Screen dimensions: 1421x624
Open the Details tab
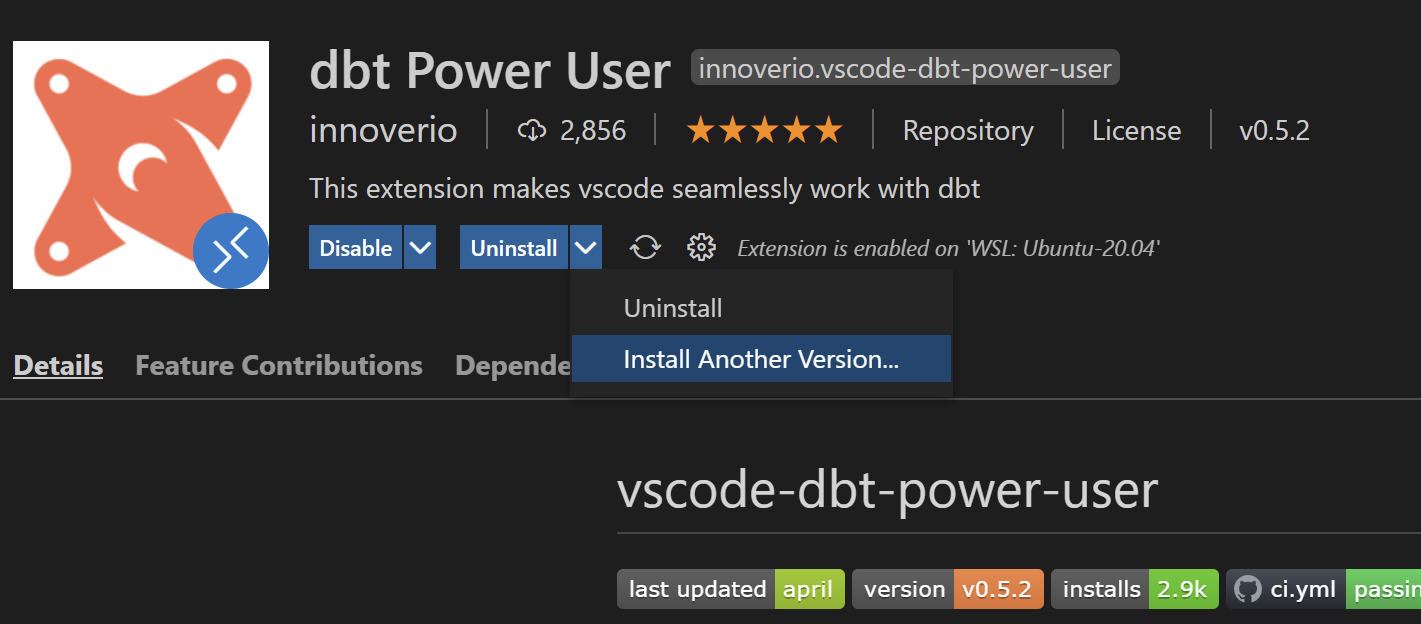(57, 365)
